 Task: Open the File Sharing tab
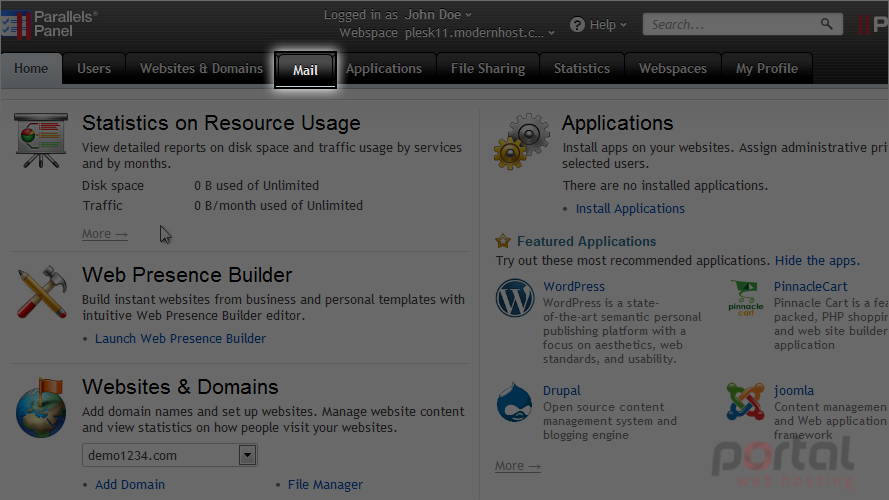click(x=488, y=69)
